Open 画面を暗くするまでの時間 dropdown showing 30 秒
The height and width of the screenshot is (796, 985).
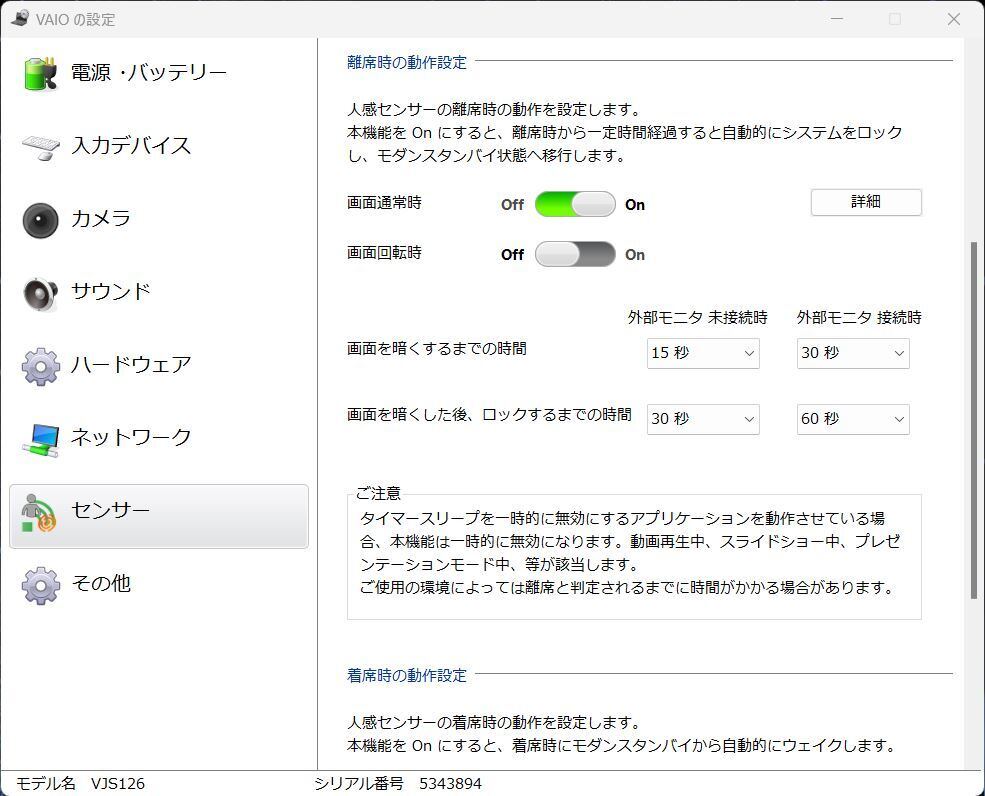tap(853, 353)
